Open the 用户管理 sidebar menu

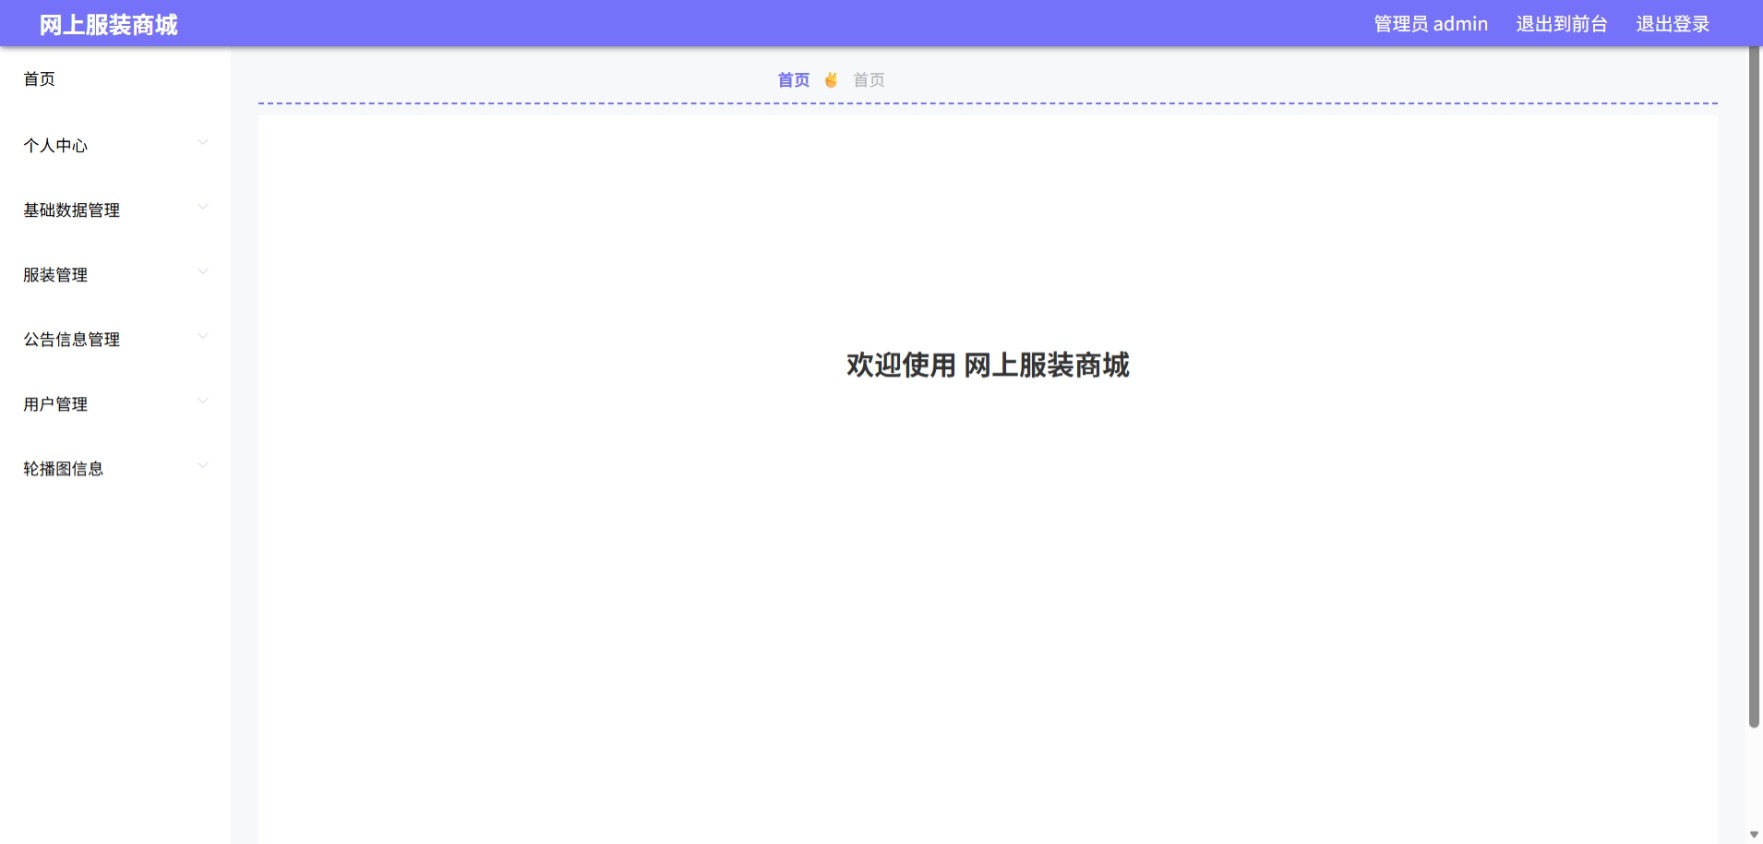(115, 404)
